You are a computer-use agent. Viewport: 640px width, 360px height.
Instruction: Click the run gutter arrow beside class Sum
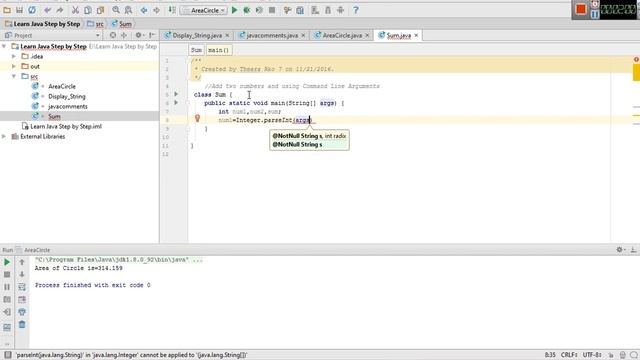pyautogui.click(x=176, y=94)
